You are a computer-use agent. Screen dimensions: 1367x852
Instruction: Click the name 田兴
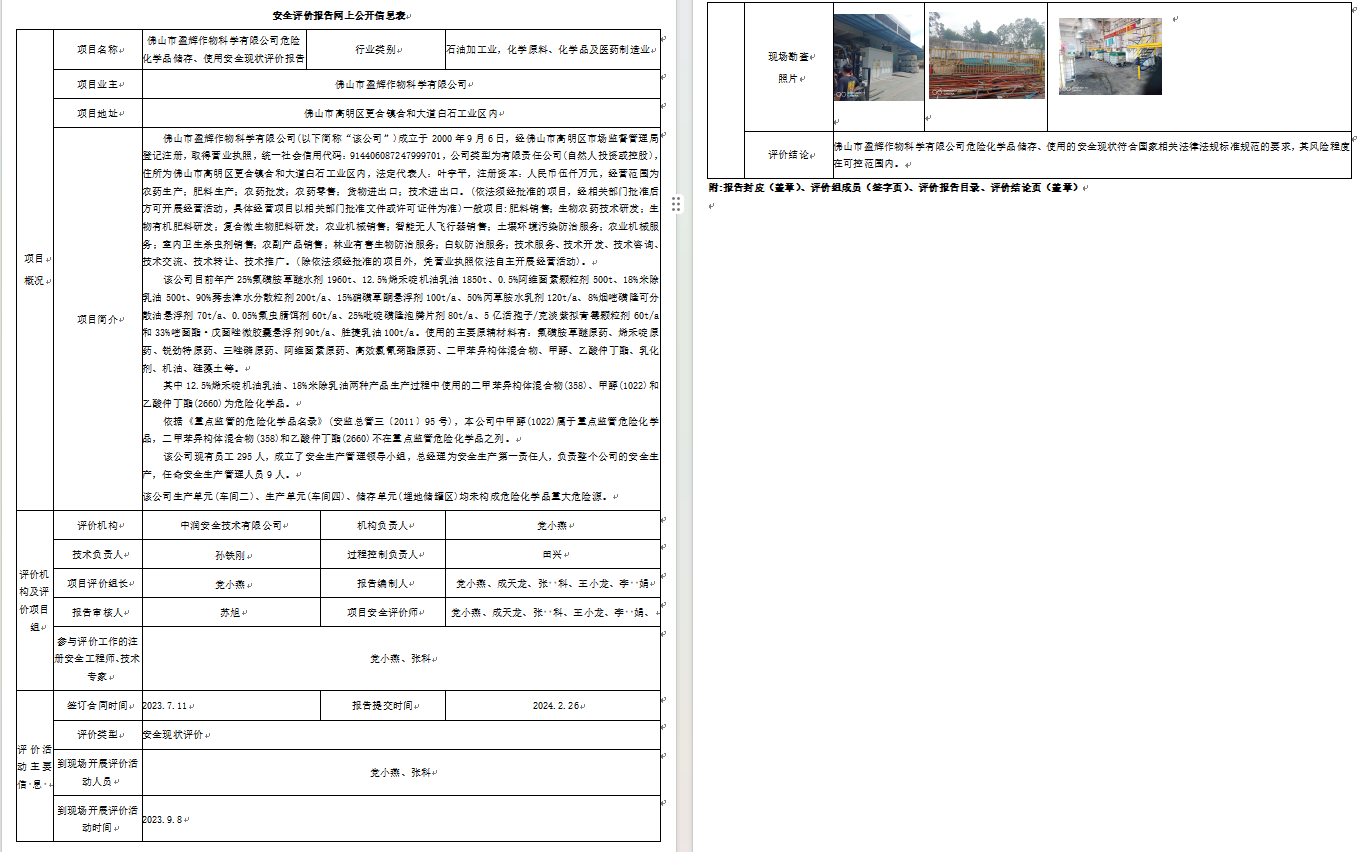point(552,554)
